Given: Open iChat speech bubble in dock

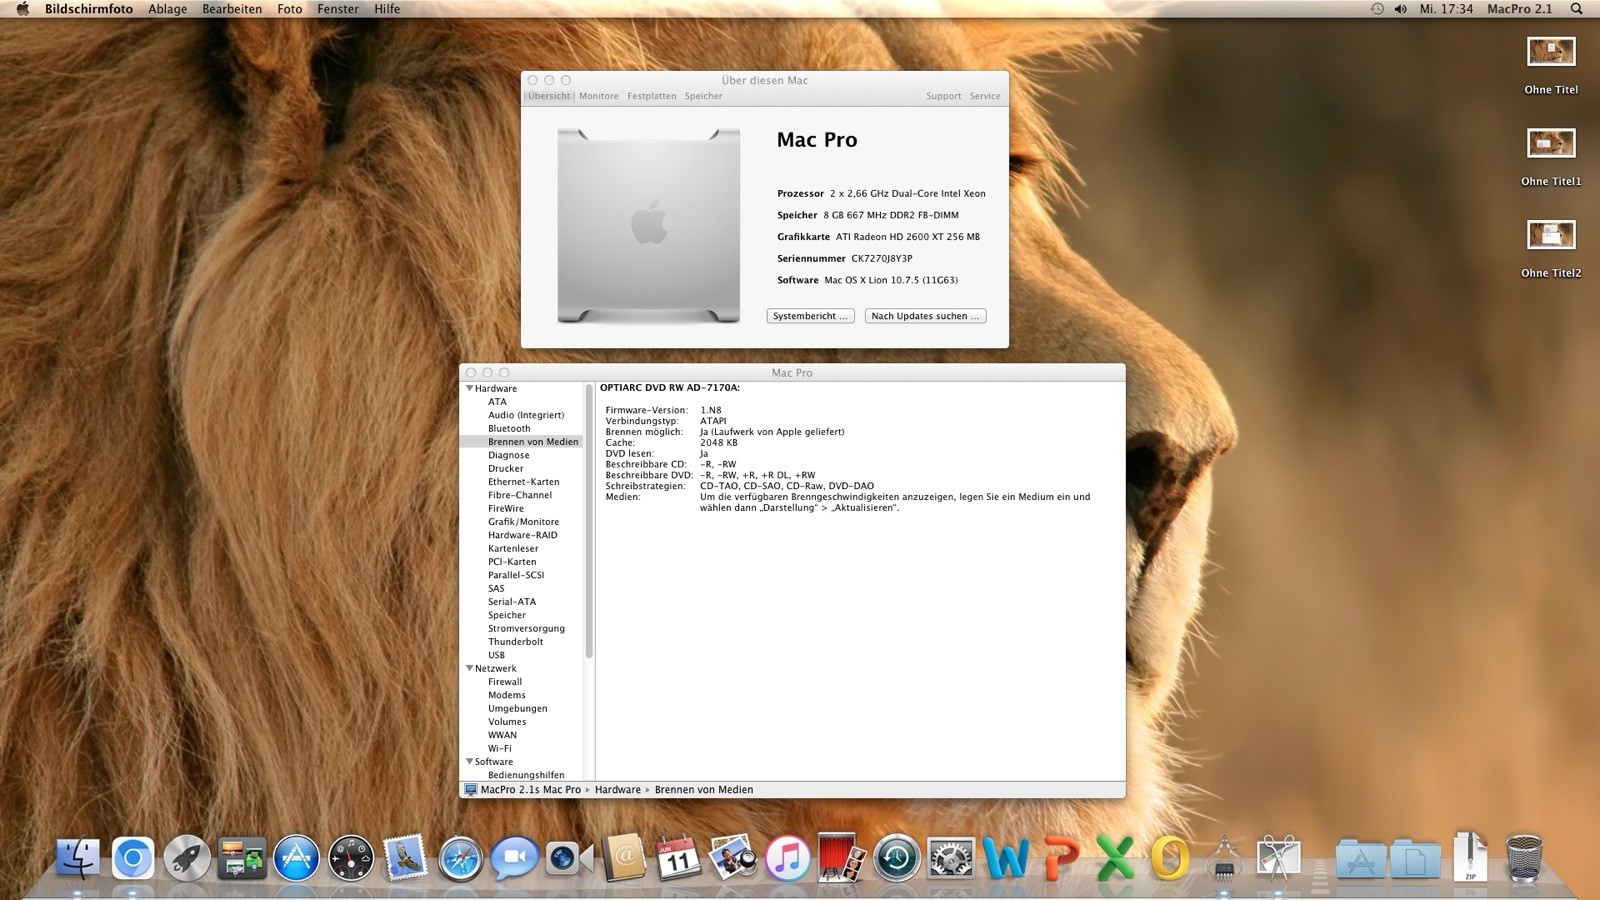Looking at the screenshot, I should [x=514, y=858].
